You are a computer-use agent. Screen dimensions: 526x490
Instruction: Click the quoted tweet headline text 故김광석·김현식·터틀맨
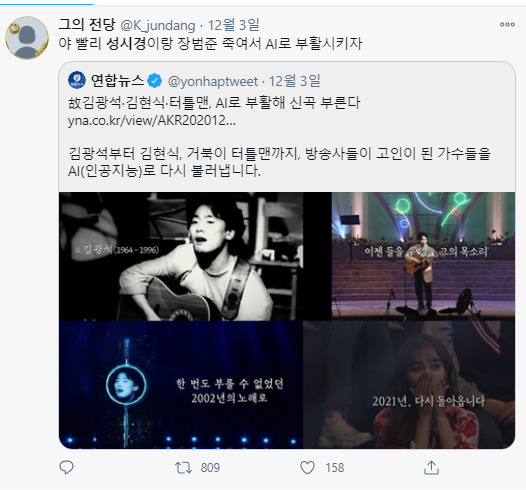139,103
